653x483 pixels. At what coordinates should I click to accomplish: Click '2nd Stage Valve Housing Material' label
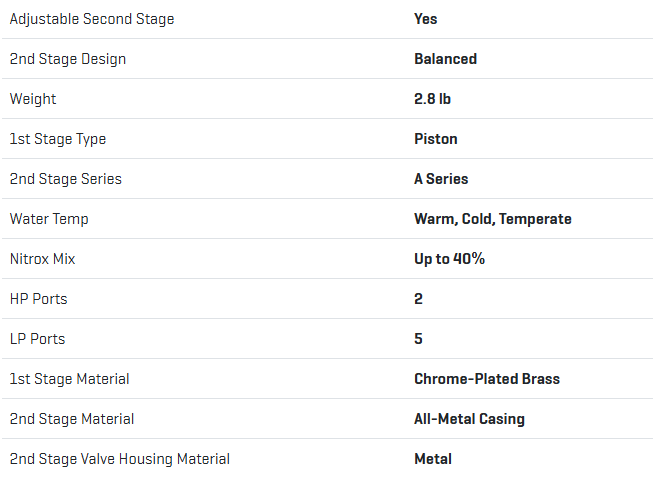tap(120, 459)
